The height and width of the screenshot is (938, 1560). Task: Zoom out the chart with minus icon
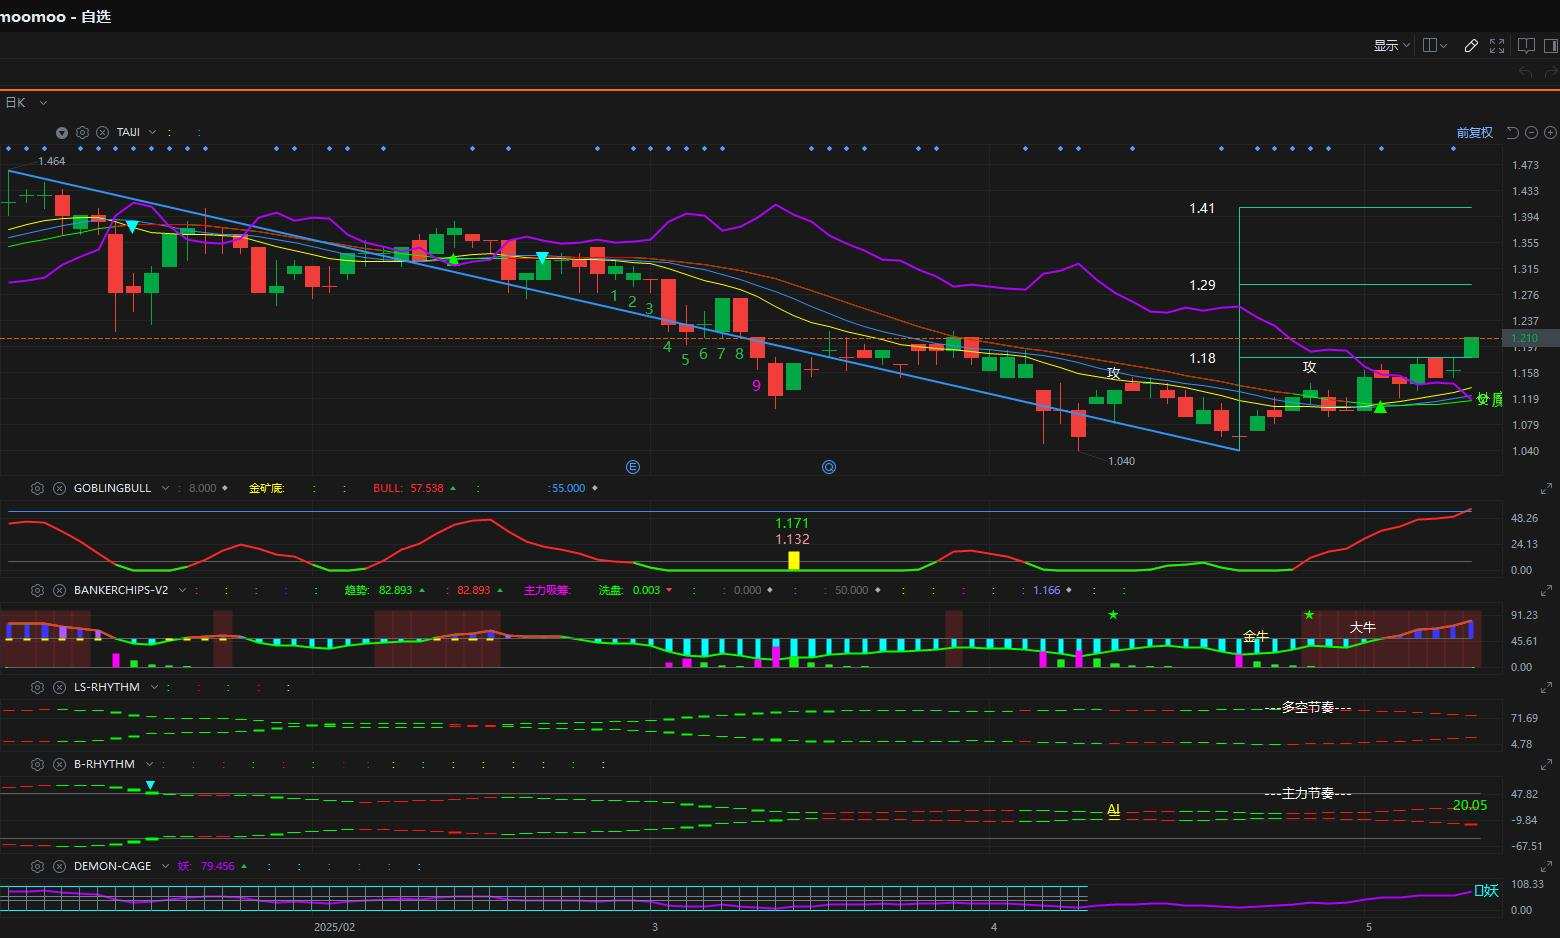pos(1531,132)
